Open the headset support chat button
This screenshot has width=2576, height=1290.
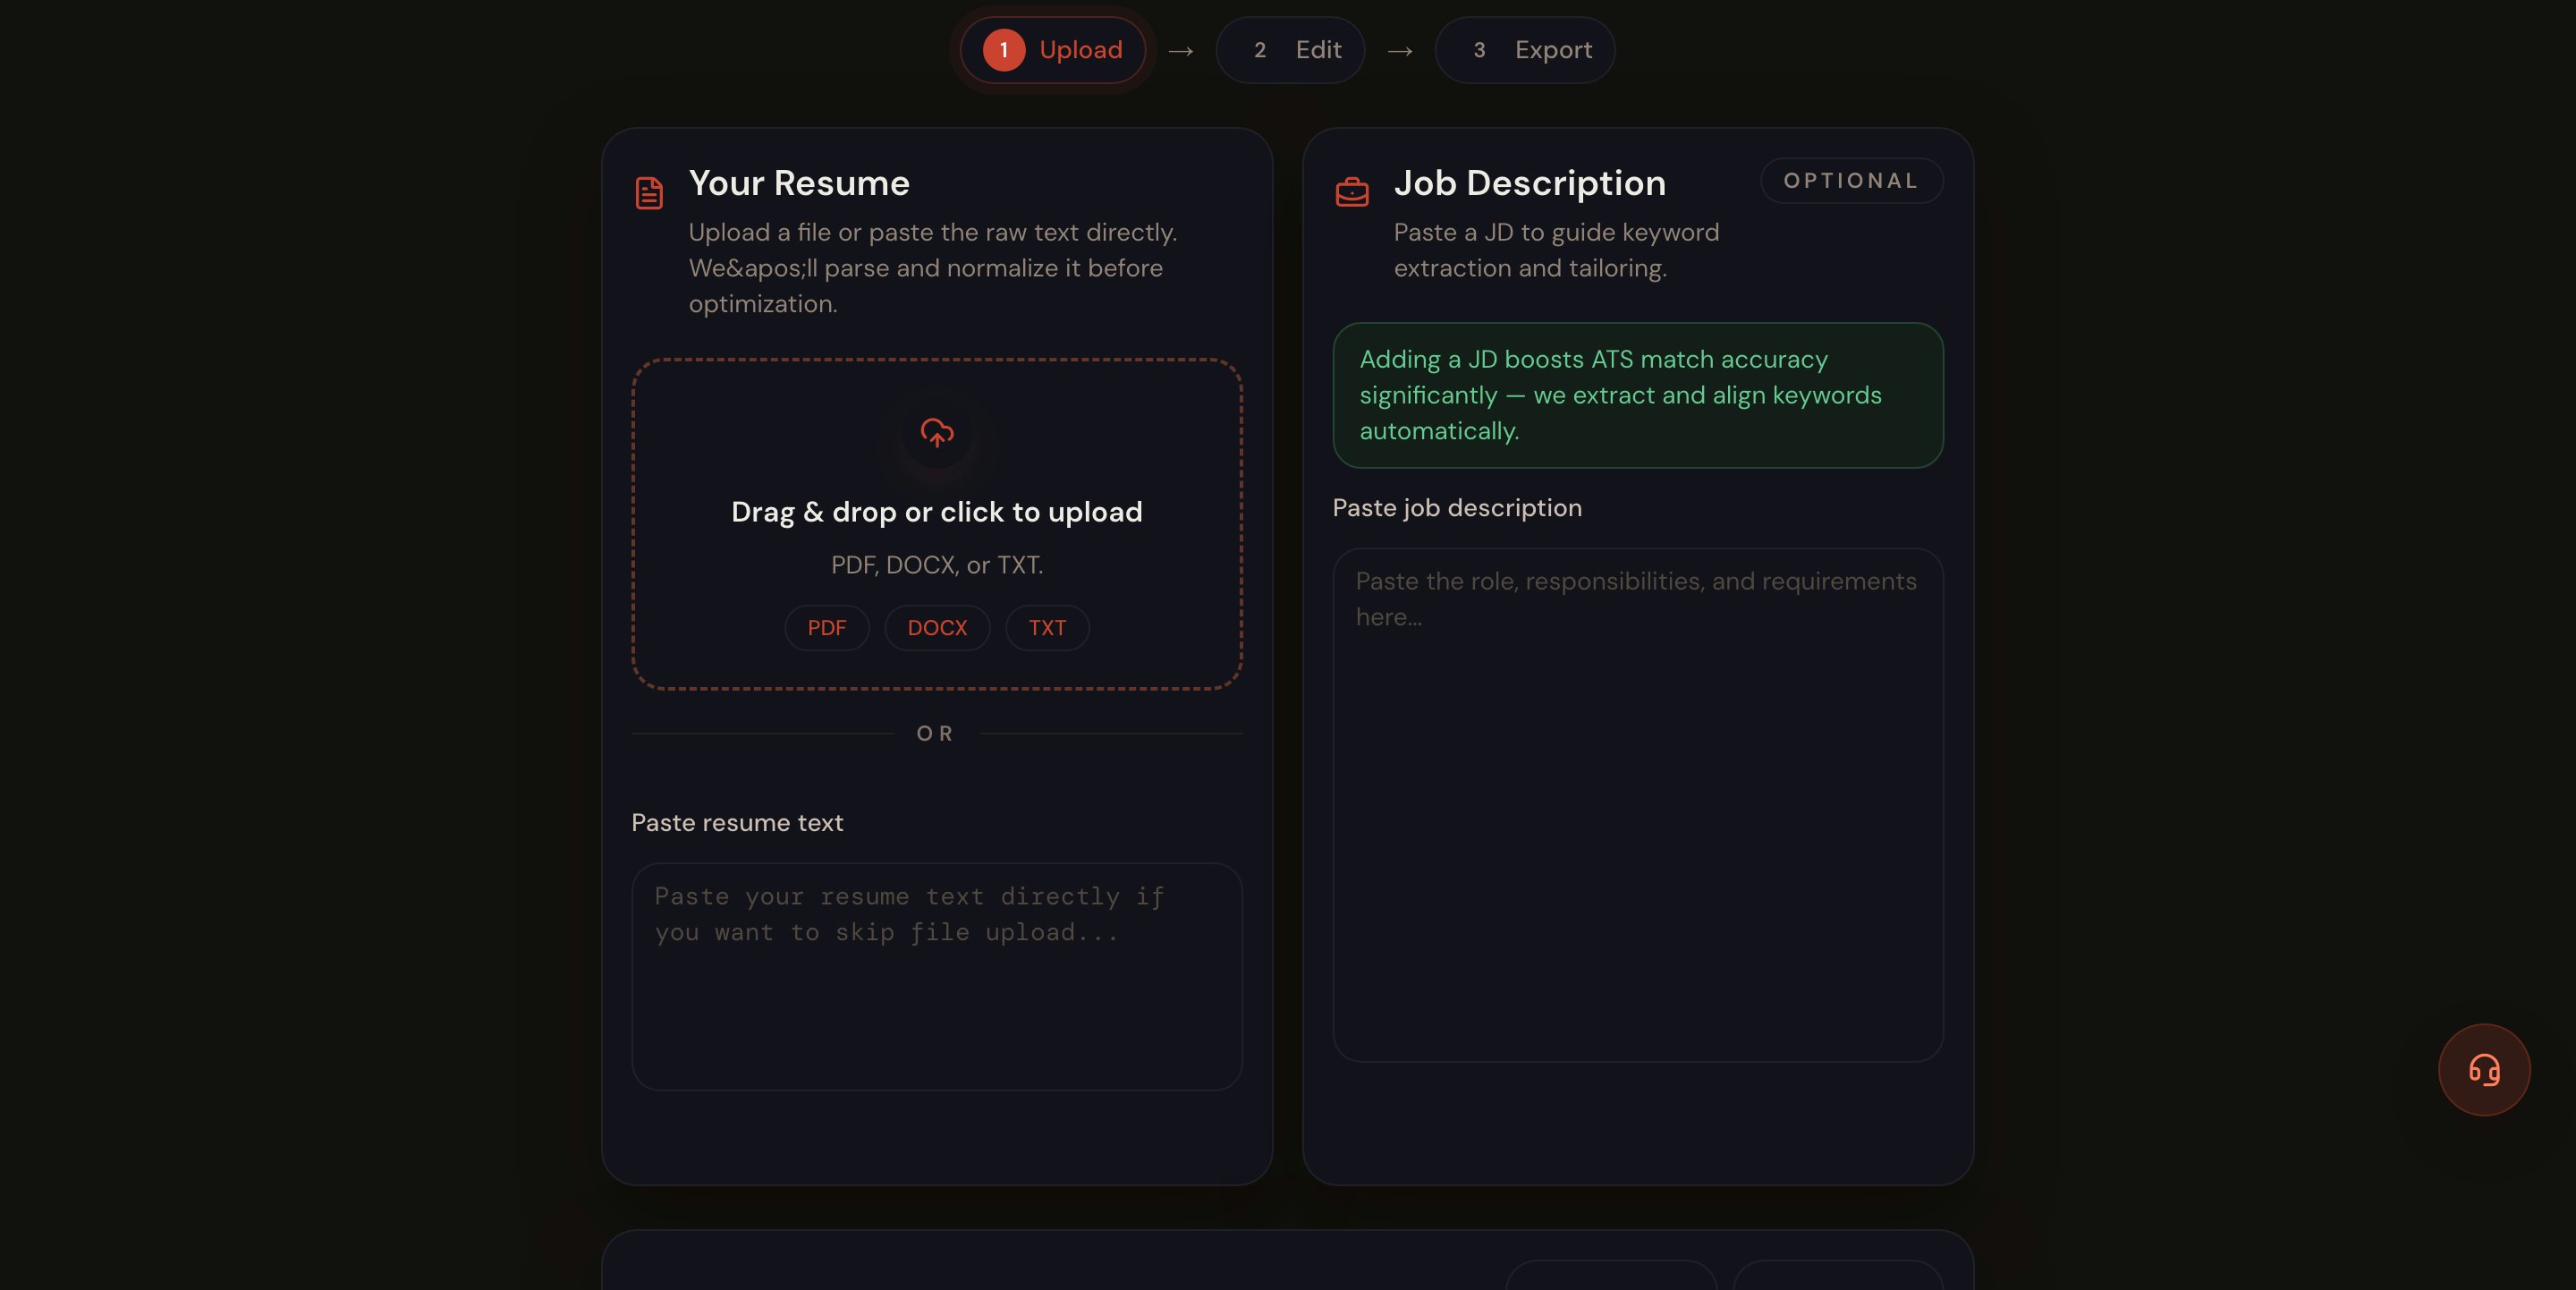click(2483, 1069)
